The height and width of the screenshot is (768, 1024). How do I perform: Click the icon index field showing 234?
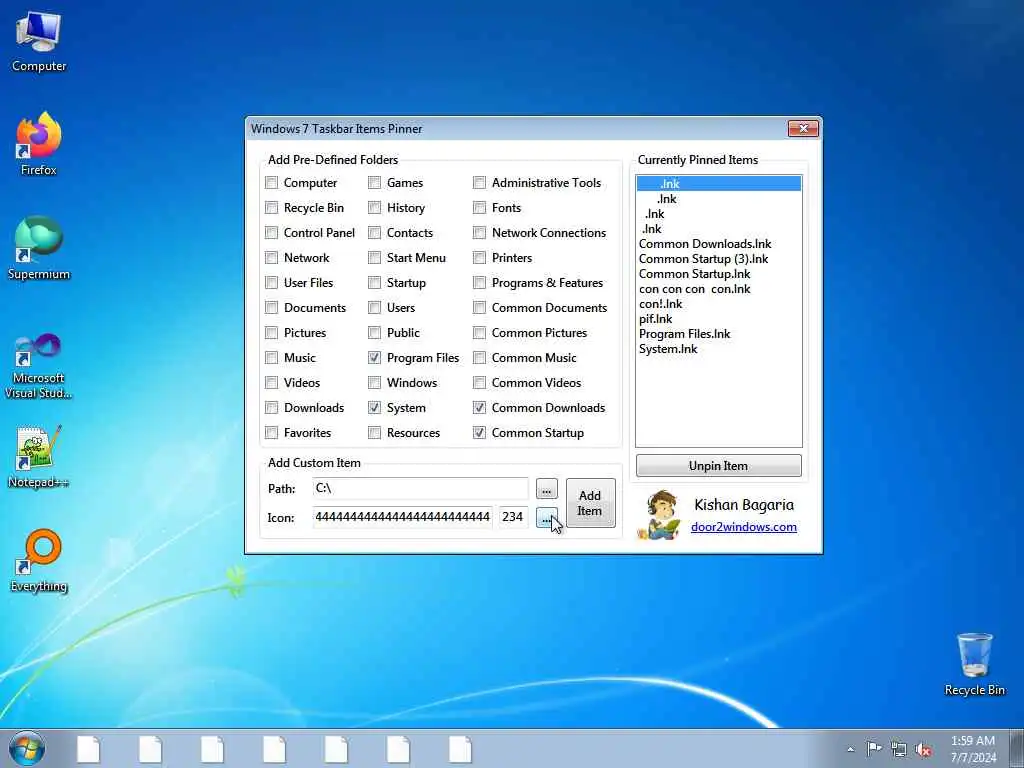[x=513, y=517]
